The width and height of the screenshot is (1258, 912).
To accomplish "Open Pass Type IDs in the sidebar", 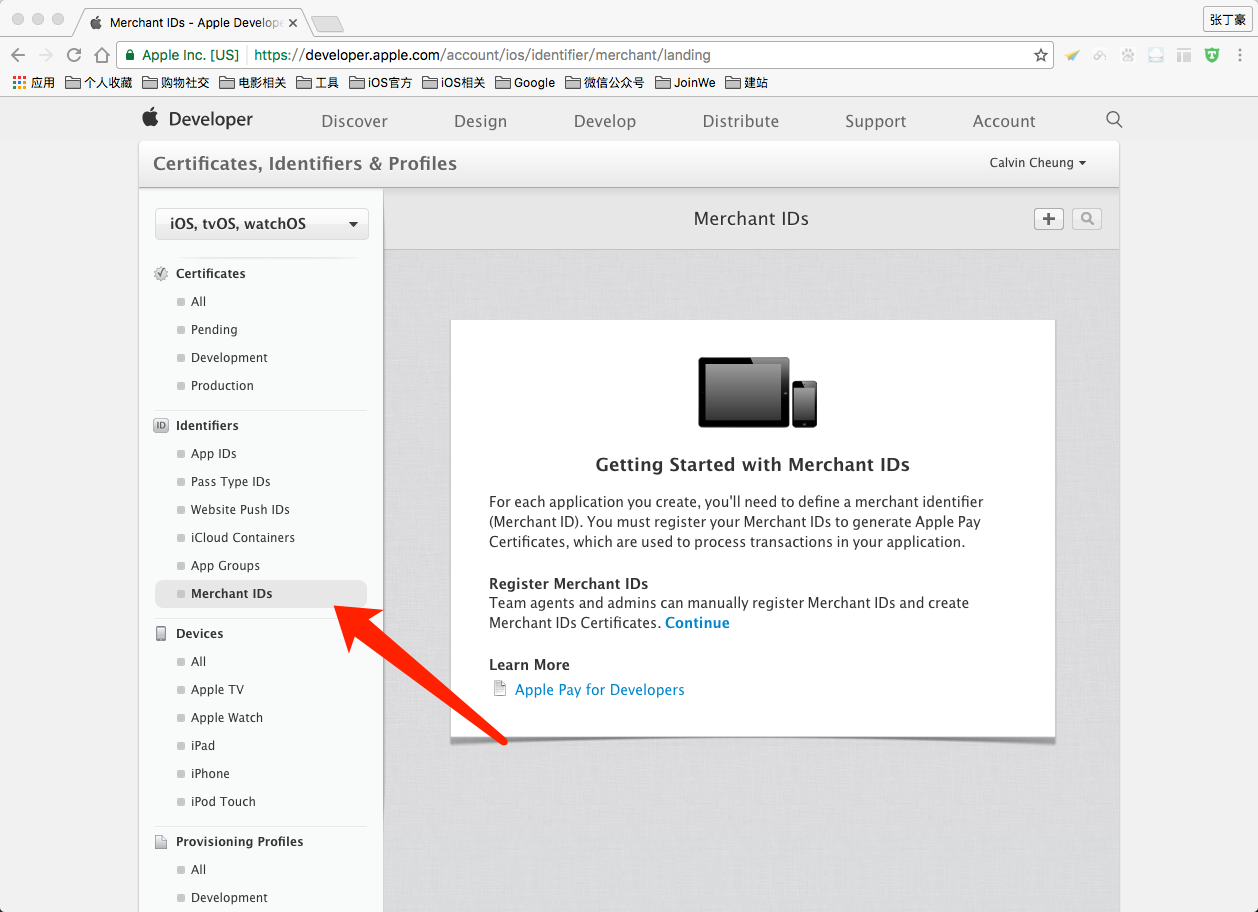I will pos(230,481).
